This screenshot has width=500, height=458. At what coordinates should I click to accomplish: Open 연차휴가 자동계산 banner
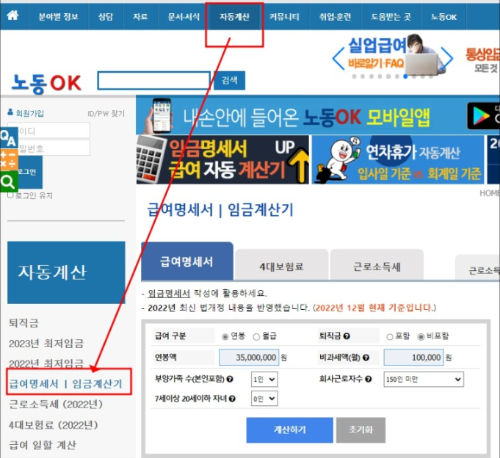398,159
